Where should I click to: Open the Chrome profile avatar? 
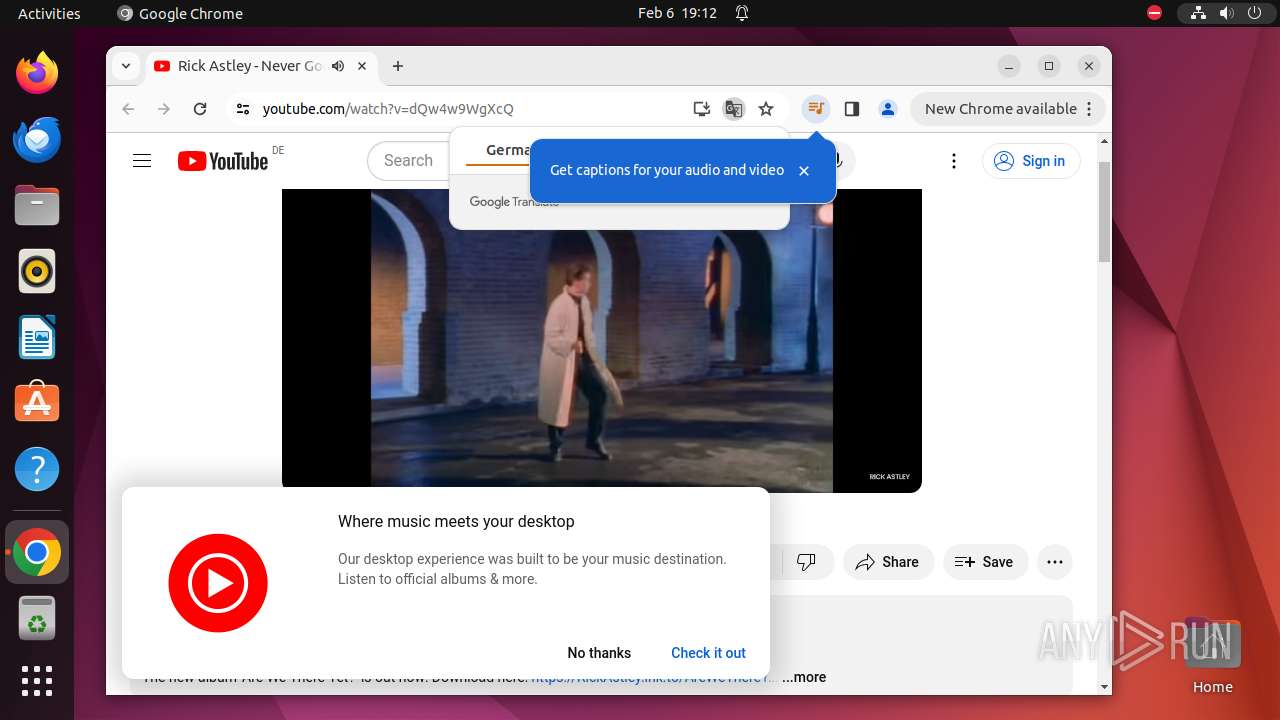point(888,109)
